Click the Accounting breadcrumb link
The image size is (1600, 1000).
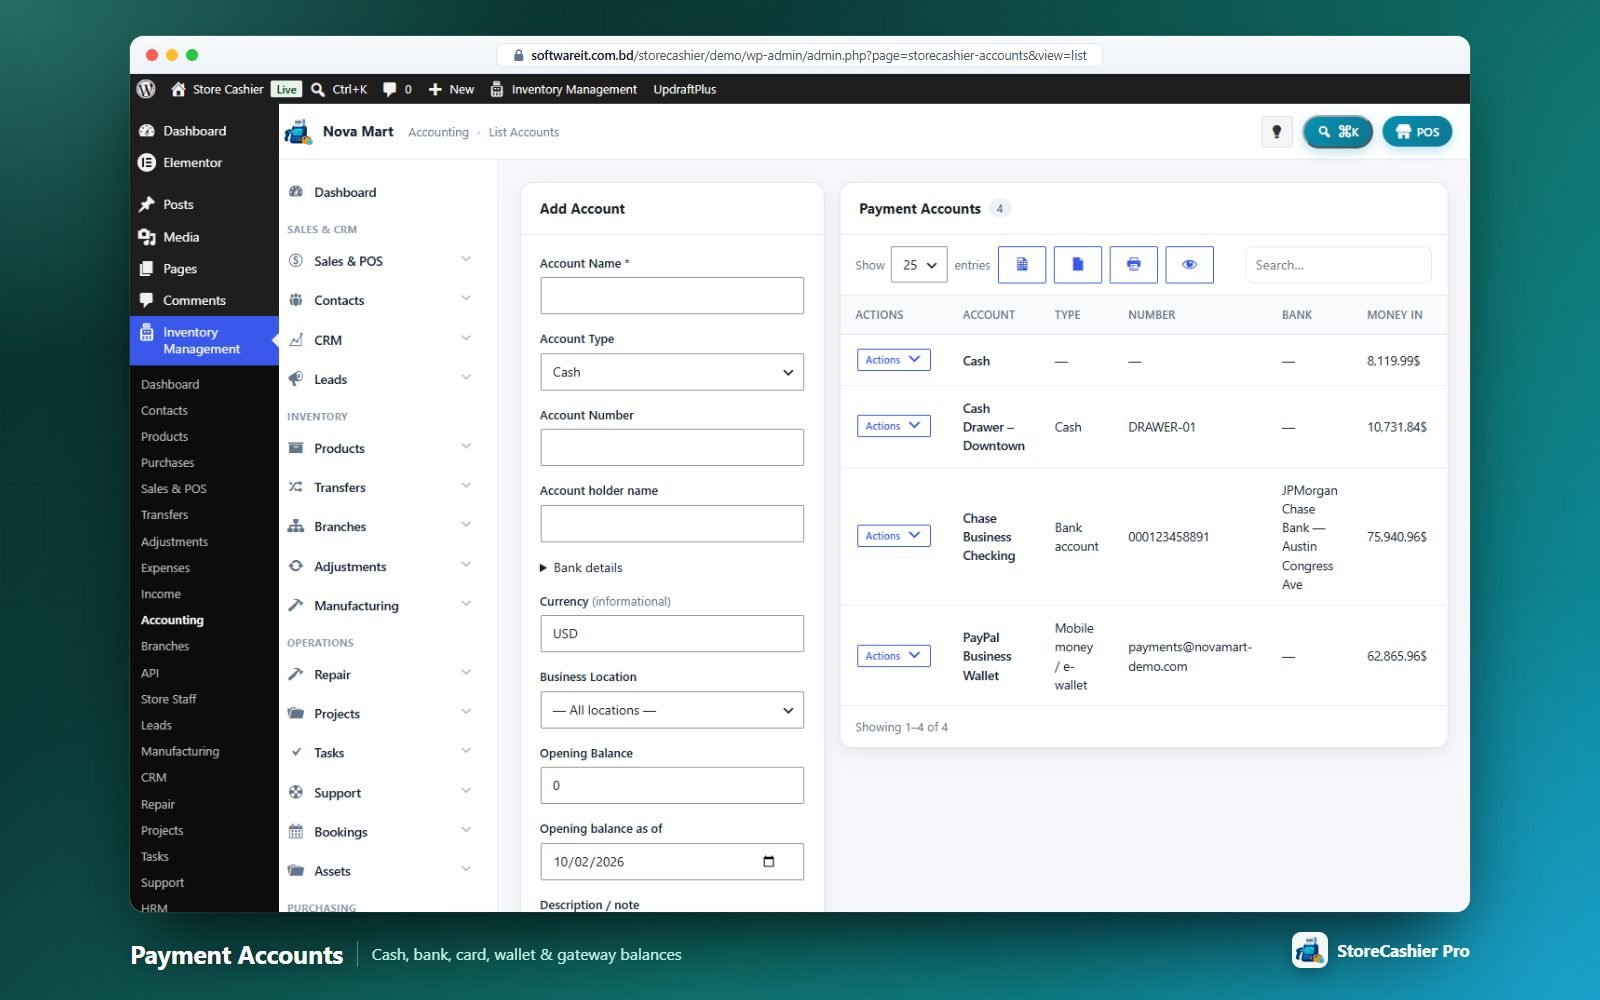pos(438,132)
